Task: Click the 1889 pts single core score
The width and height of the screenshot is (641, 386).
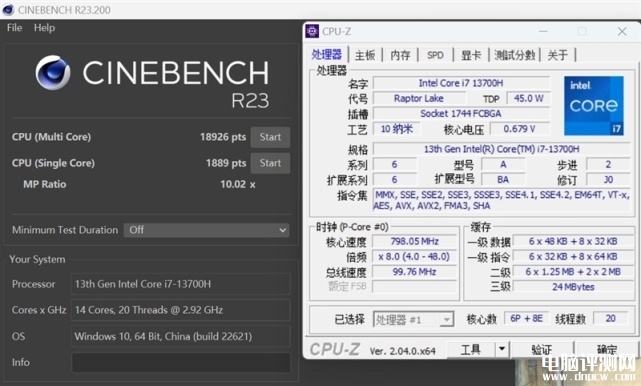Action: [226, 163]
